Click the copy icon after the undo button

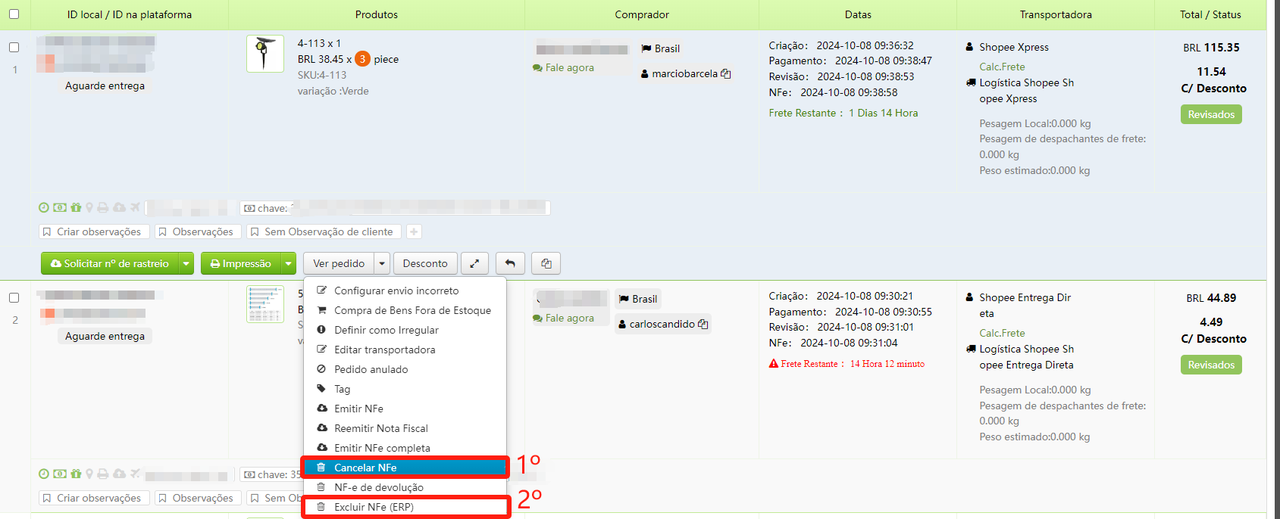tap(546, 264)
